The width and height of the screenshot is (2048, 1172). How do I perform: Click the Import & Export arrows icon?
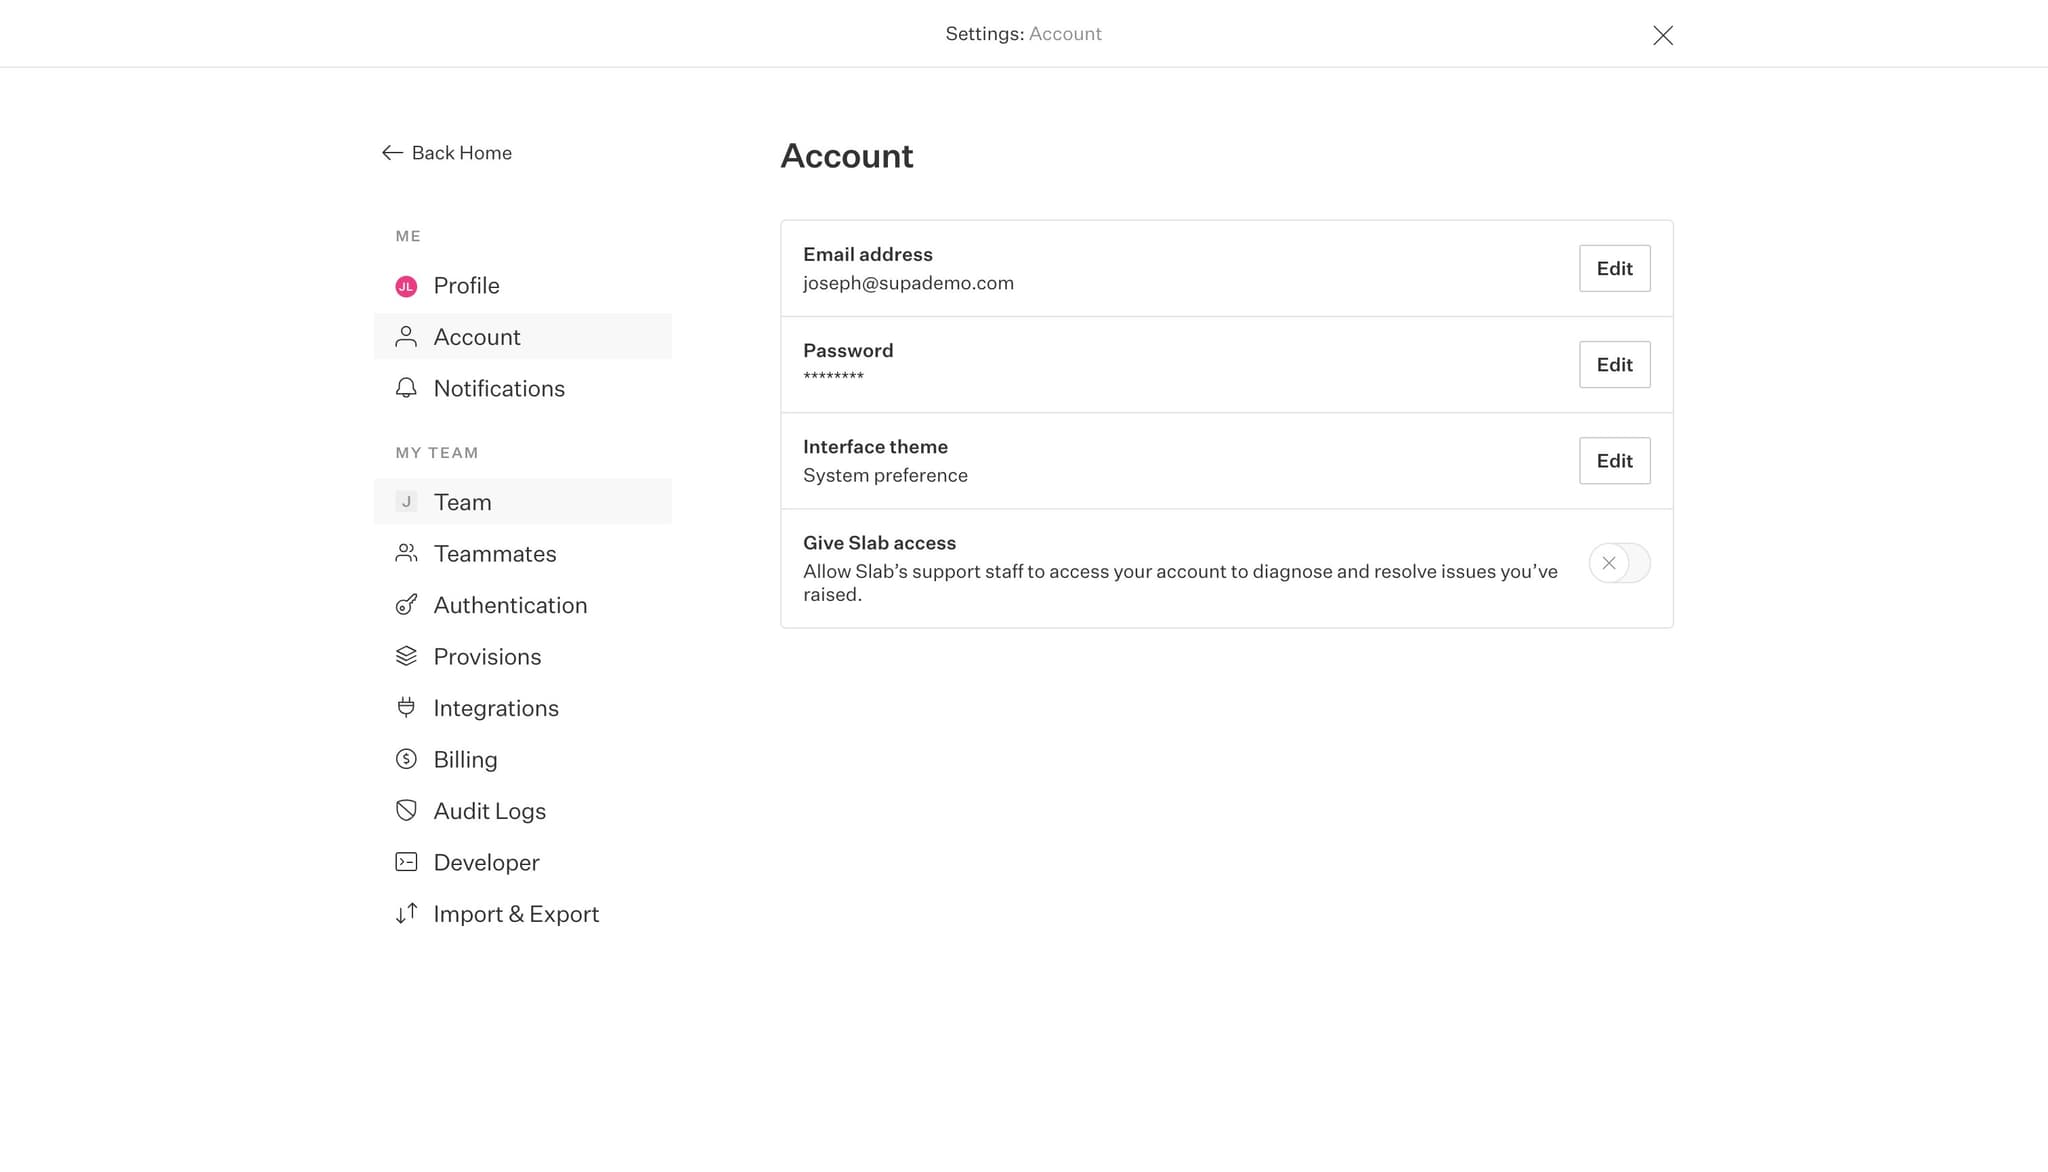[406, 913]
